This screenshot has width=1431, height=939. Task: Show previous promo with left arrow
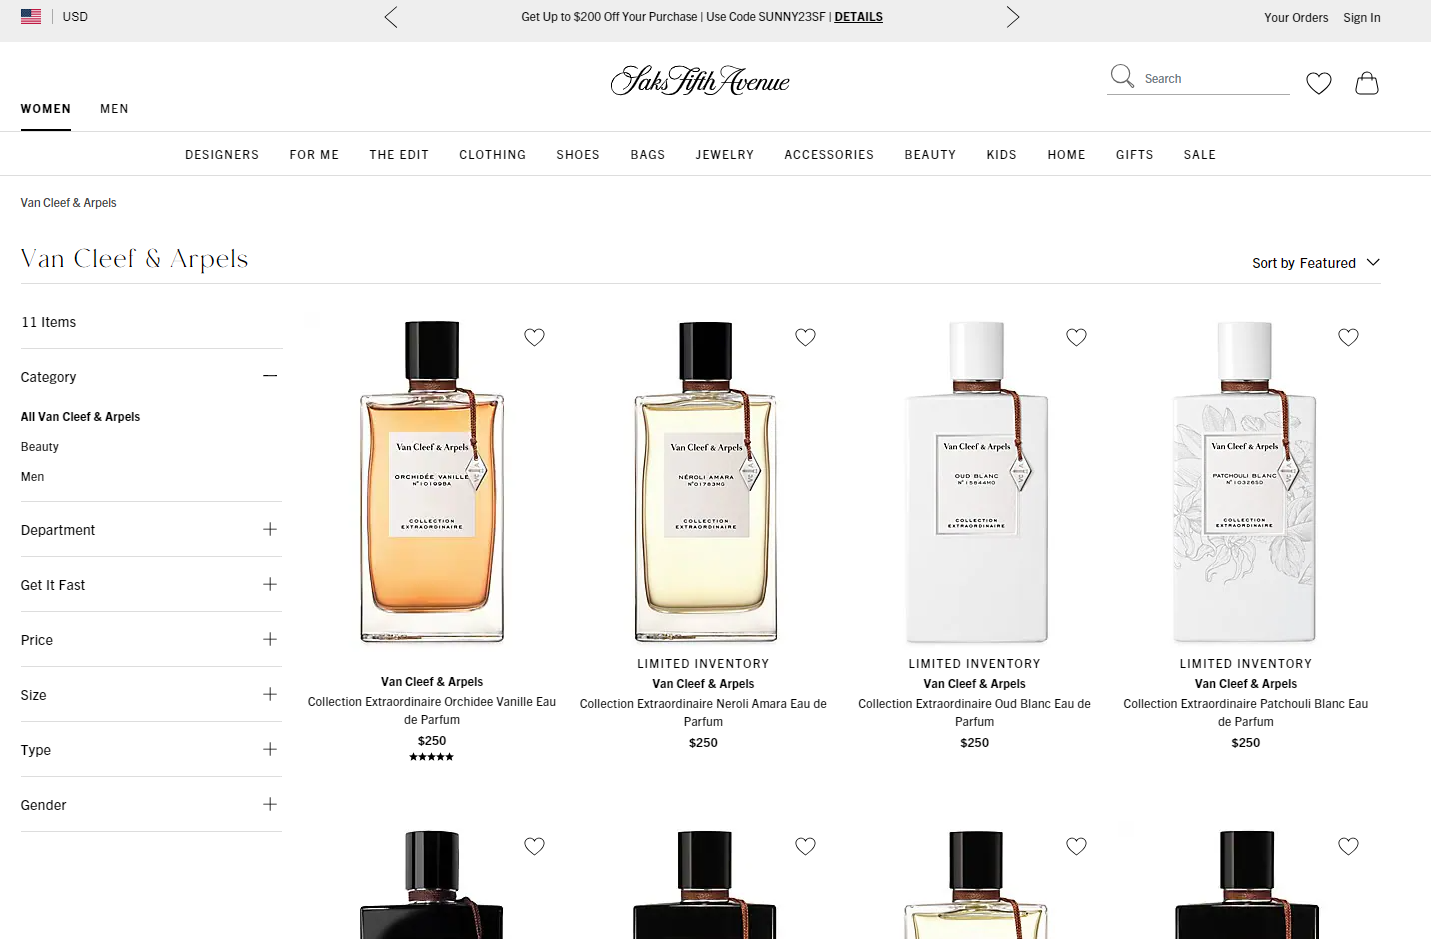tap(391, 17)
